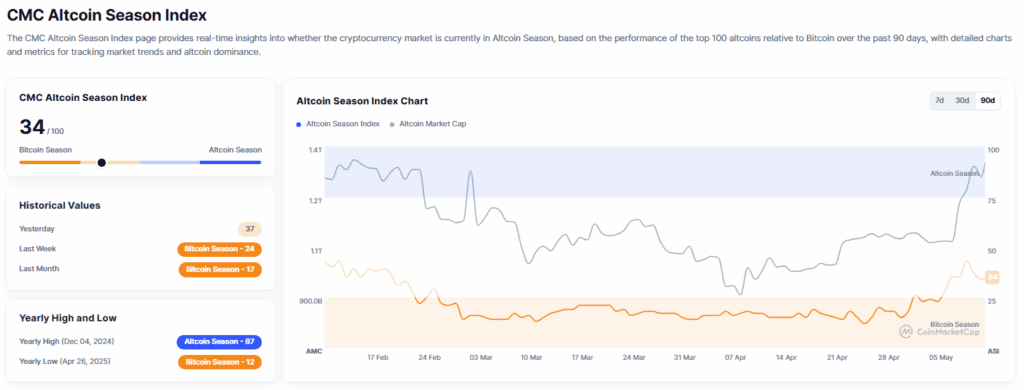This screenshot has width=1024, height=390.
Task: Click the CoinMarketCap watermark logo icon
Action: 905,332
